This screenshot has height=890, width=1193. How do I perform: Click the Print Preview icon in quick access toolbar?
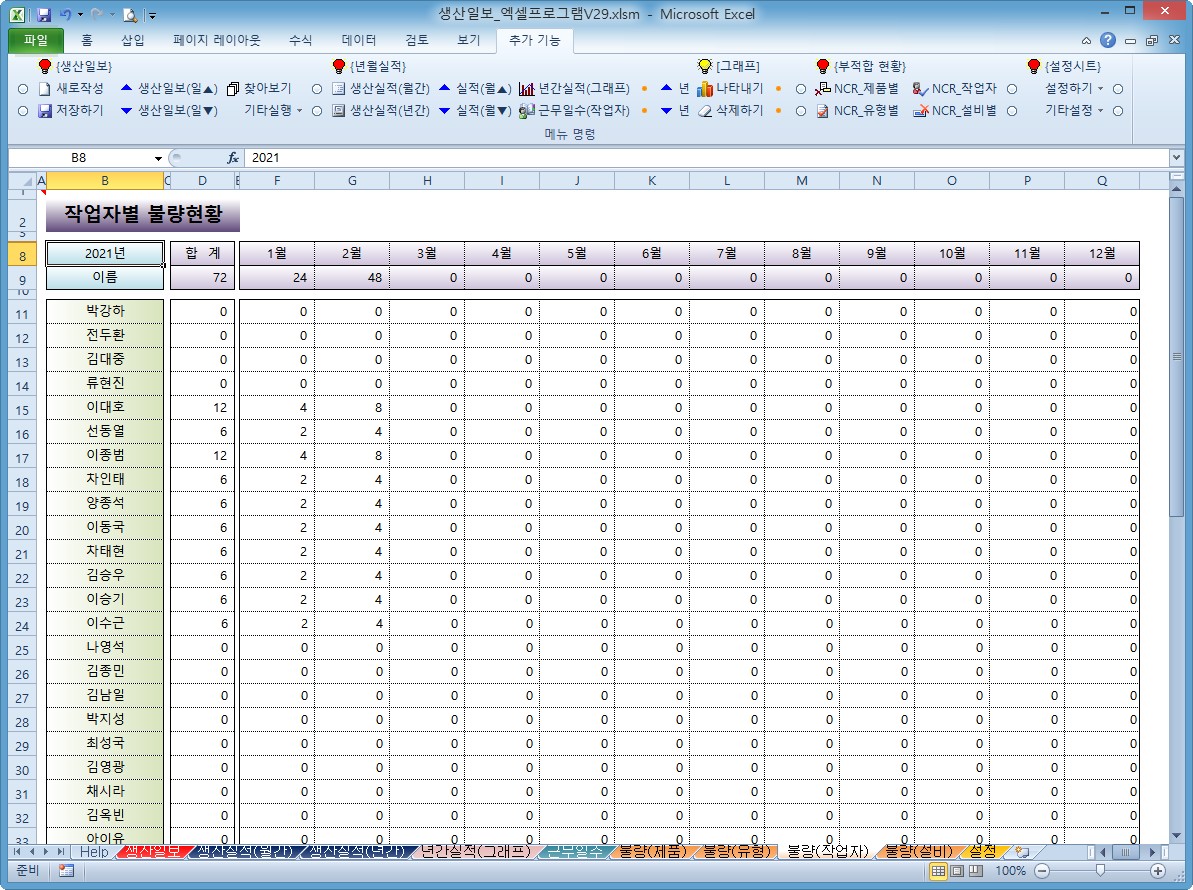pos(131,14)
